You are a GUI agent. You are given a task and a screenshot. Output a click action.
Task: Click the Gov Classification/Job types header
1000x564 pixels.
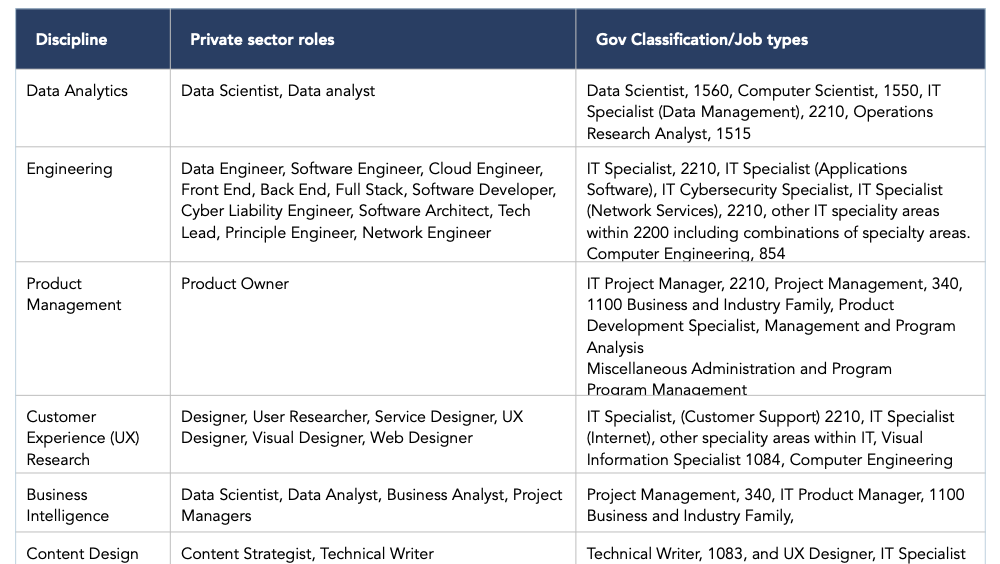(701, 40)
